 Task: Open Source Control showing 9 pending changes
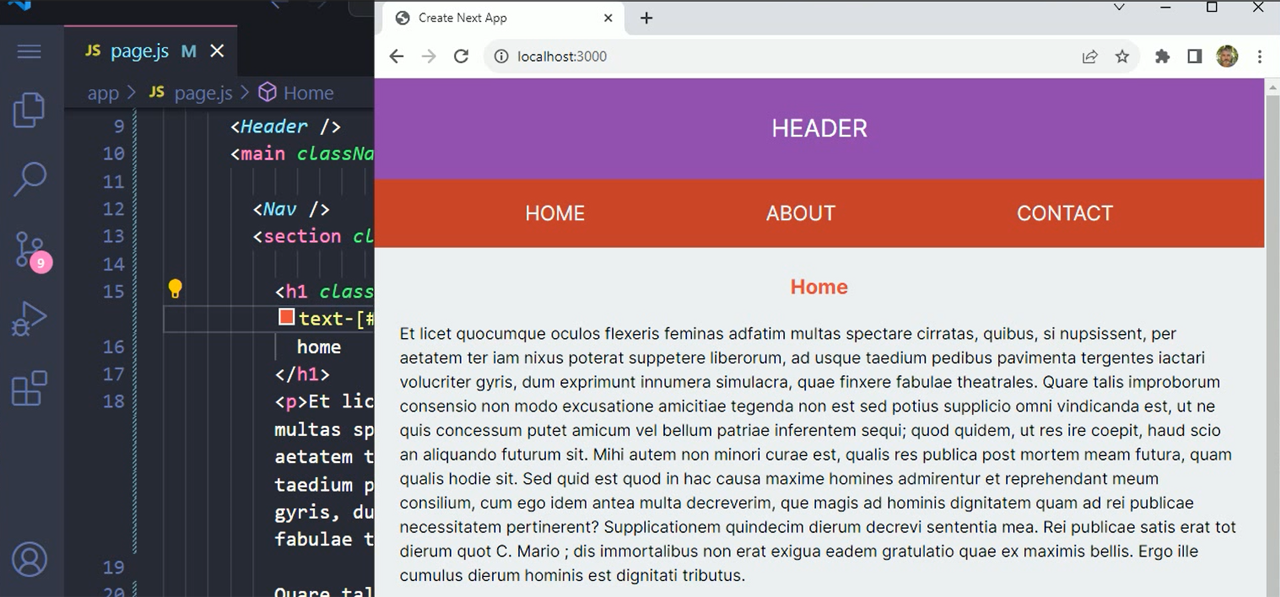tap(29, 250)
